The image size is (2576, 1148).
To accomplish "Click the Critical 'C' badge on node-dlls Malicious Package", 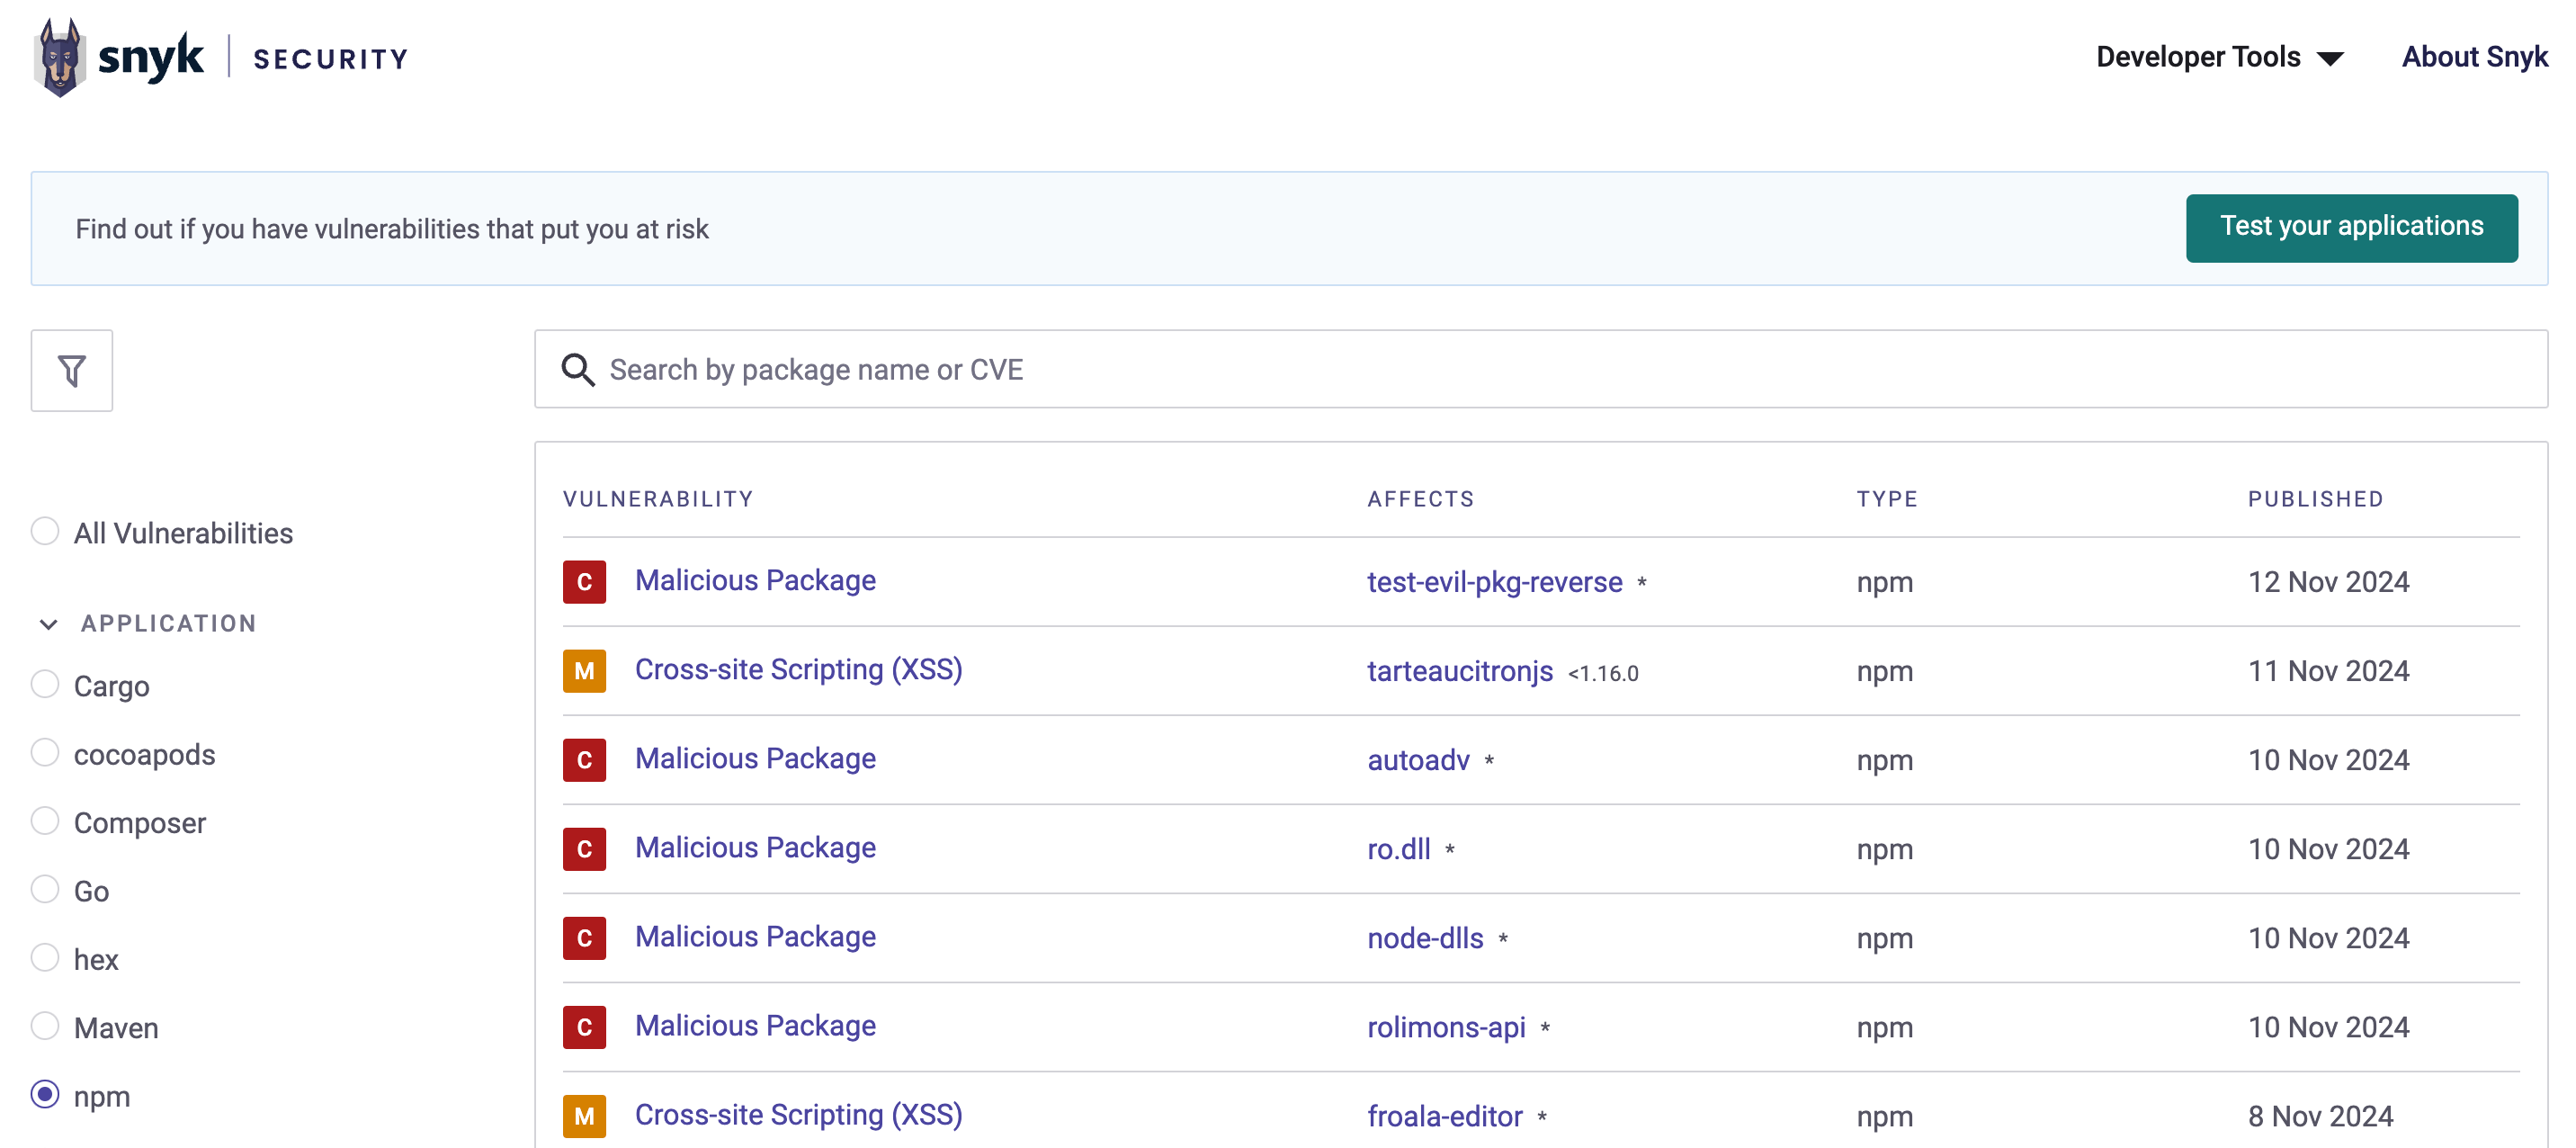I will [583, 937].
